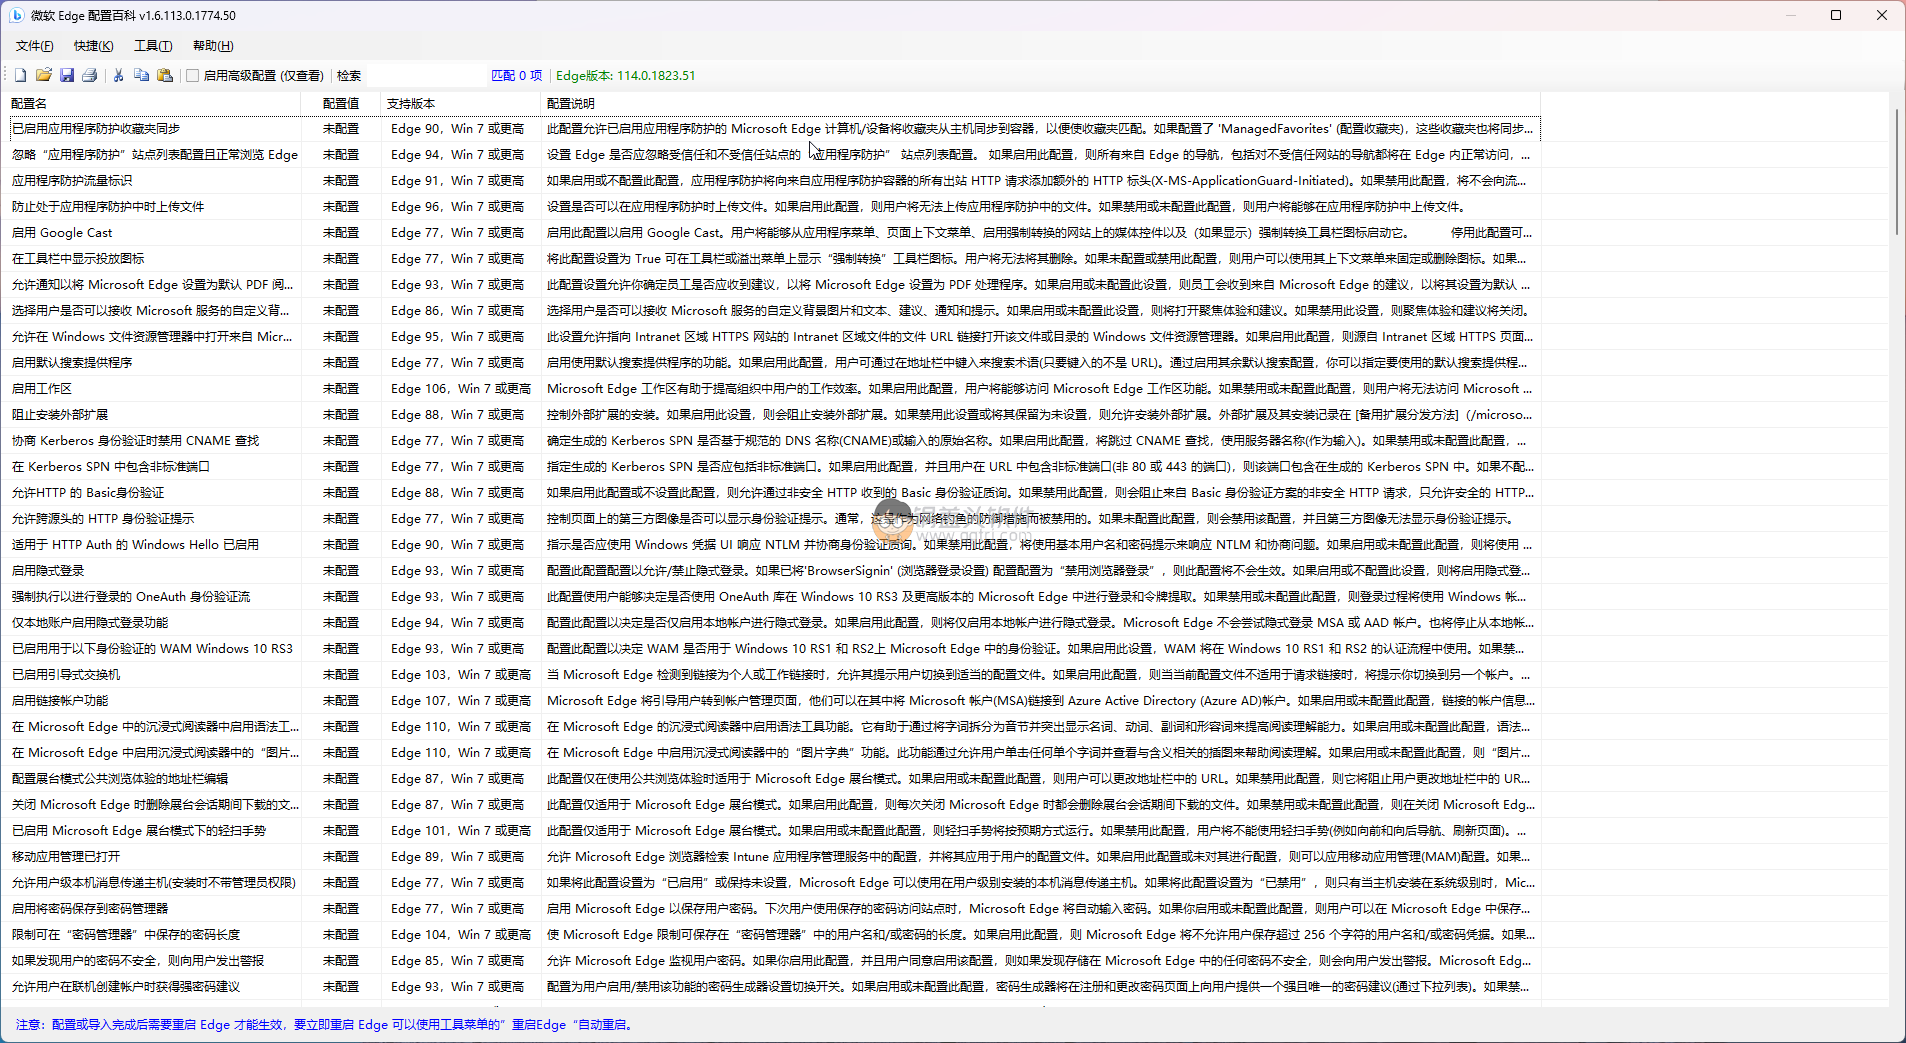Click Edge 101 version cell of 轻扫手势 row
This screenshot has width=1906, height=1043.
pos(460,831)
